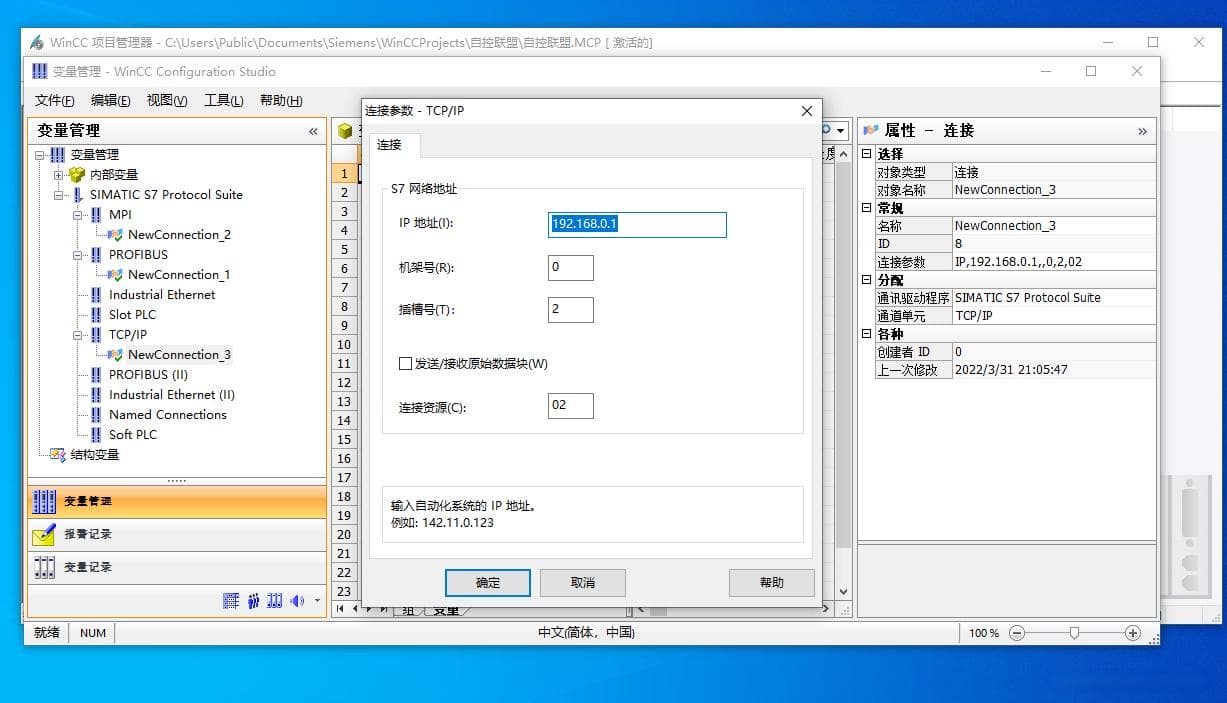Click 连接参数 value IP,192.168.0.1,,0,2,02
Screen dimensions: 1227x703
pyautogui.click(x=1054, y=262)
